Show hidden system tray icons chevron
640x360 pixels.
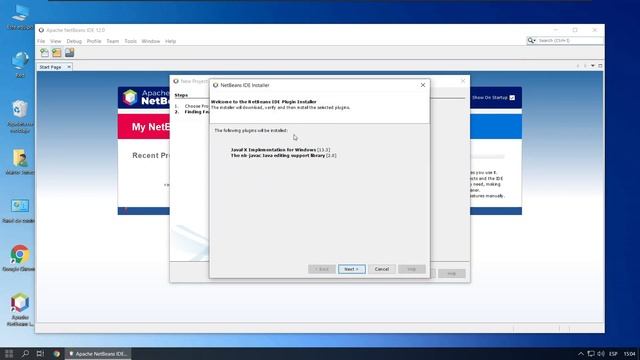click(x=580, y=353)
